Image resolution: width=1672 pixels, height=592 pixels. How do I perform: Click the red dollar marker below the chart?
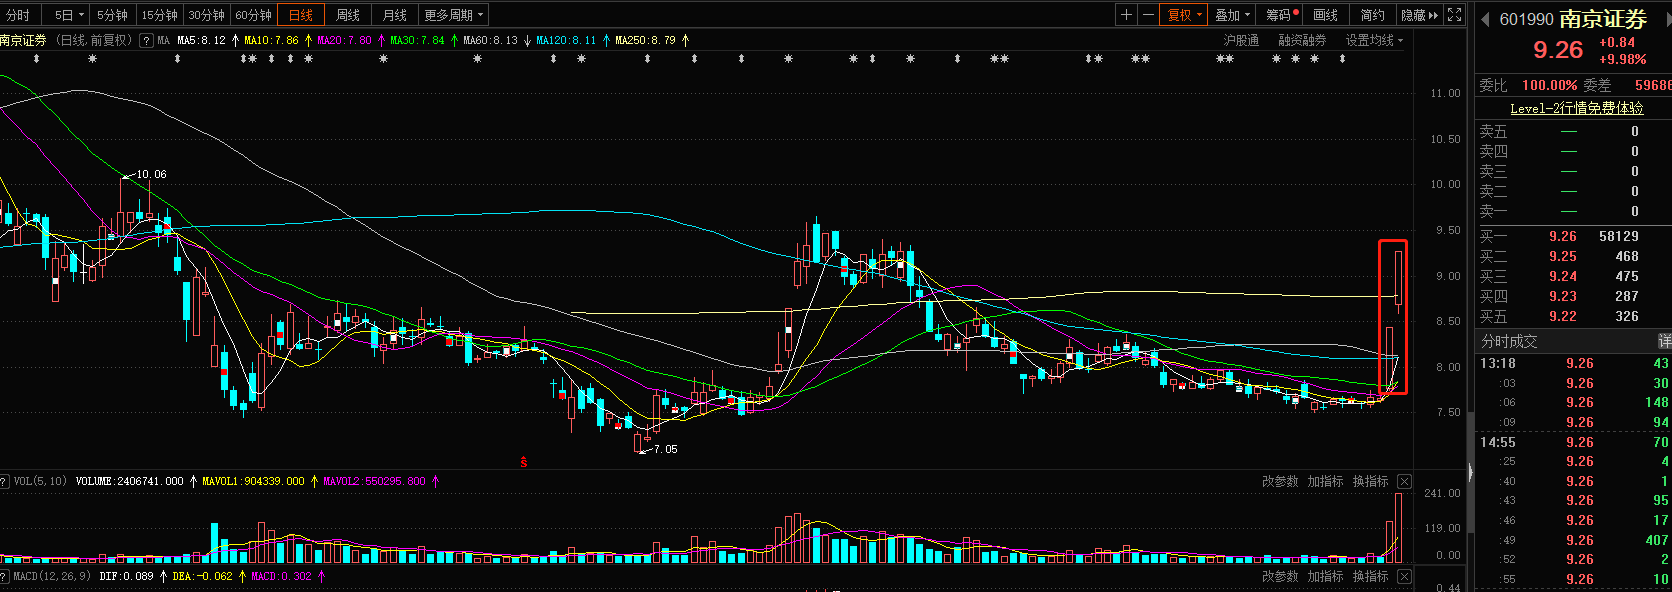pyautogui.click(x=523, y=462)
